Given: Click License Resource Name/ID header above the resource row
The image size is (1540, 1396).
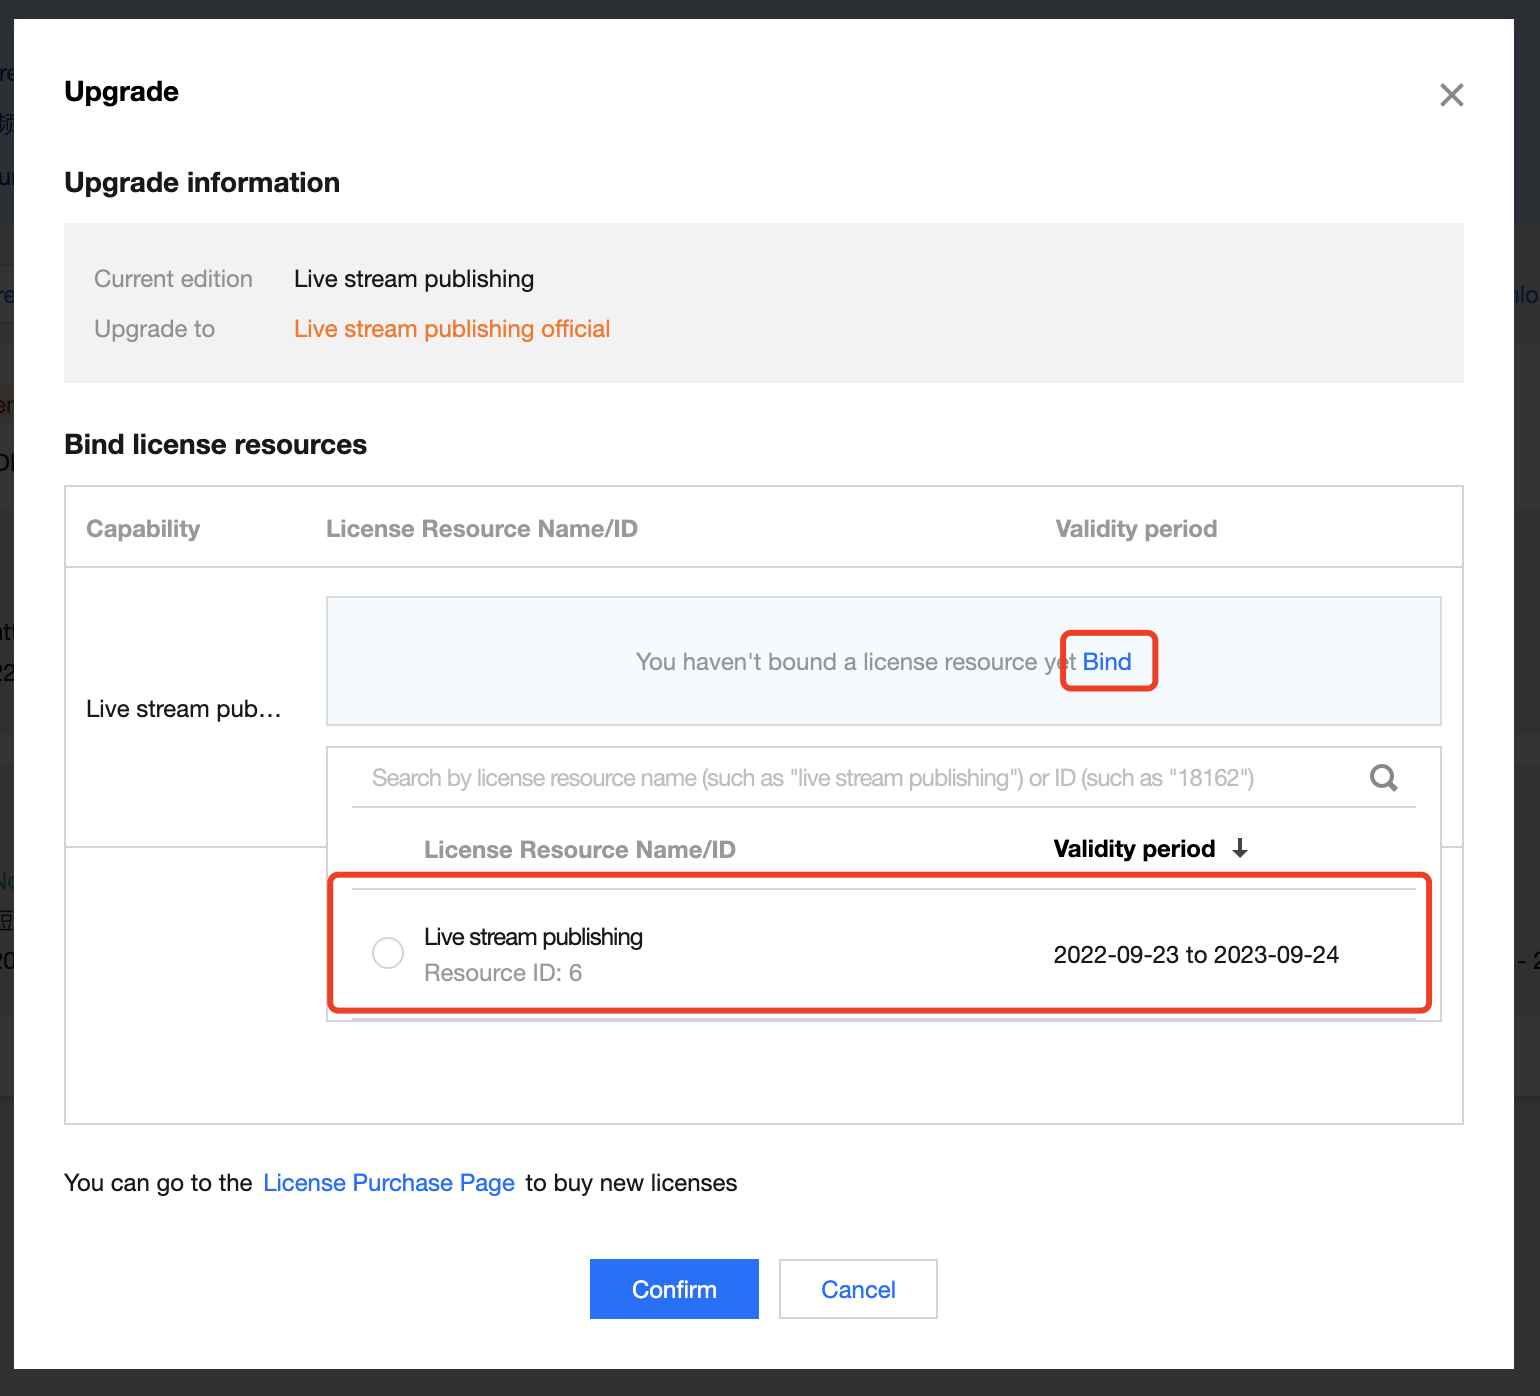Looking at the screenshot, I should point(579,850).
